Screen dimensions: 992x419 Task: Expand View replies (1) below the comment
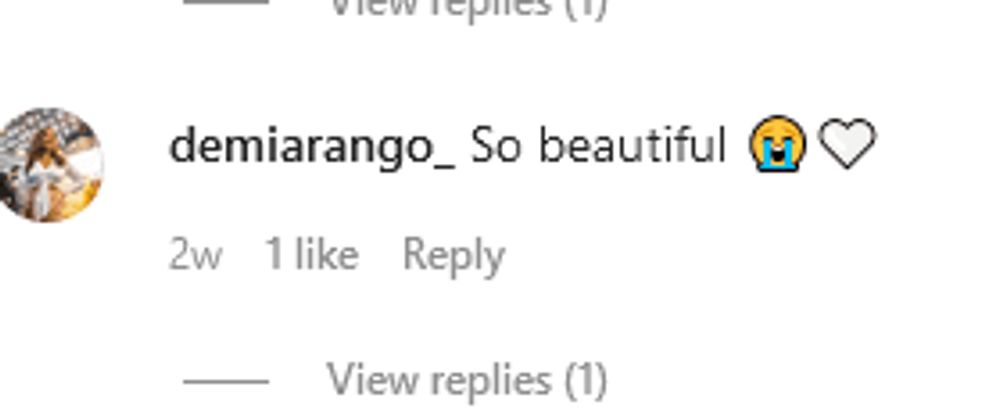click(x=466, y=380)
